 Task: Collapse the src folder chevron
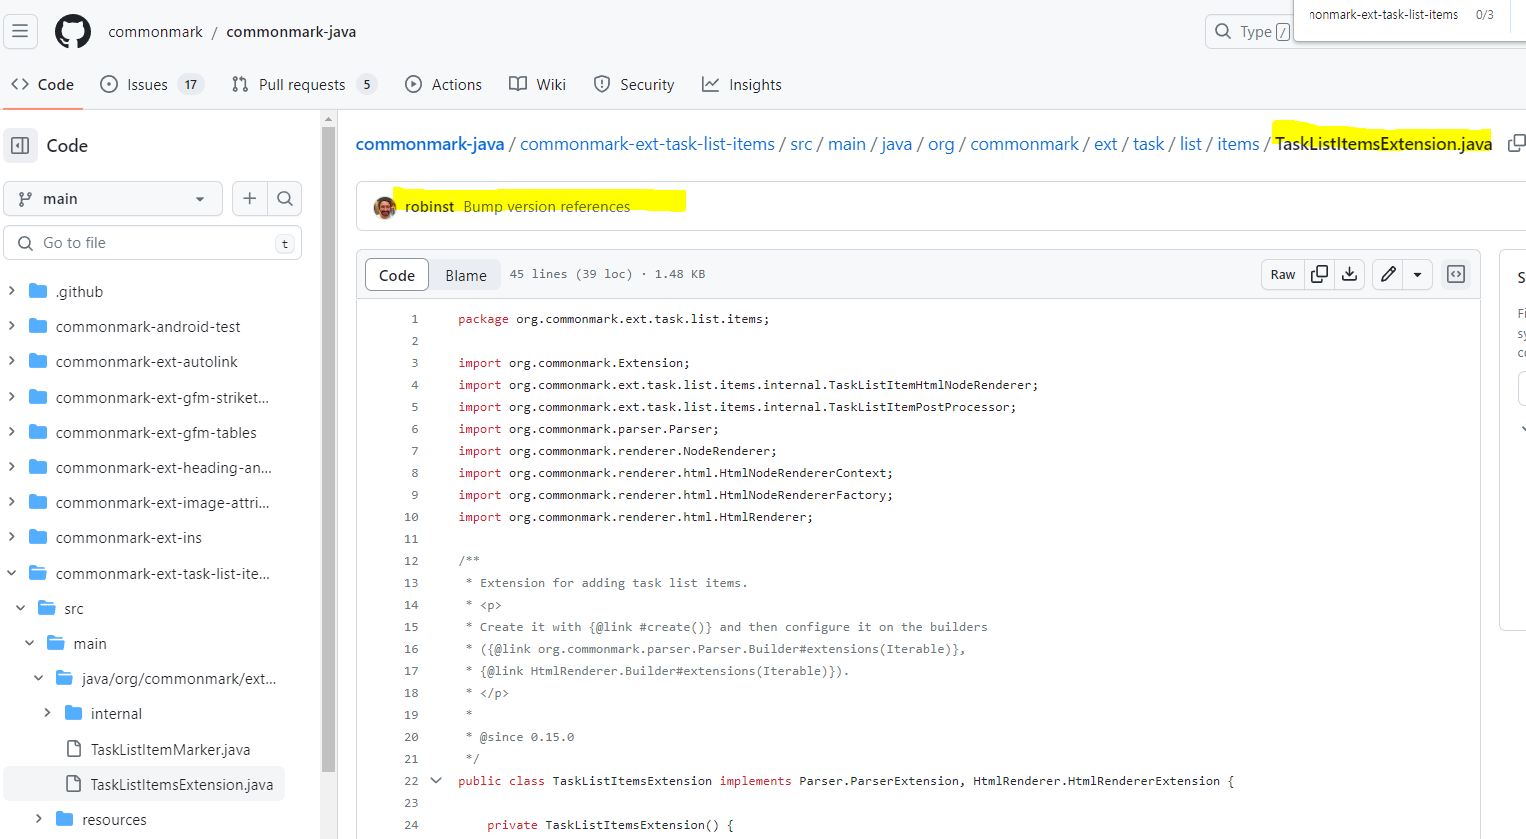click(21, 608)
